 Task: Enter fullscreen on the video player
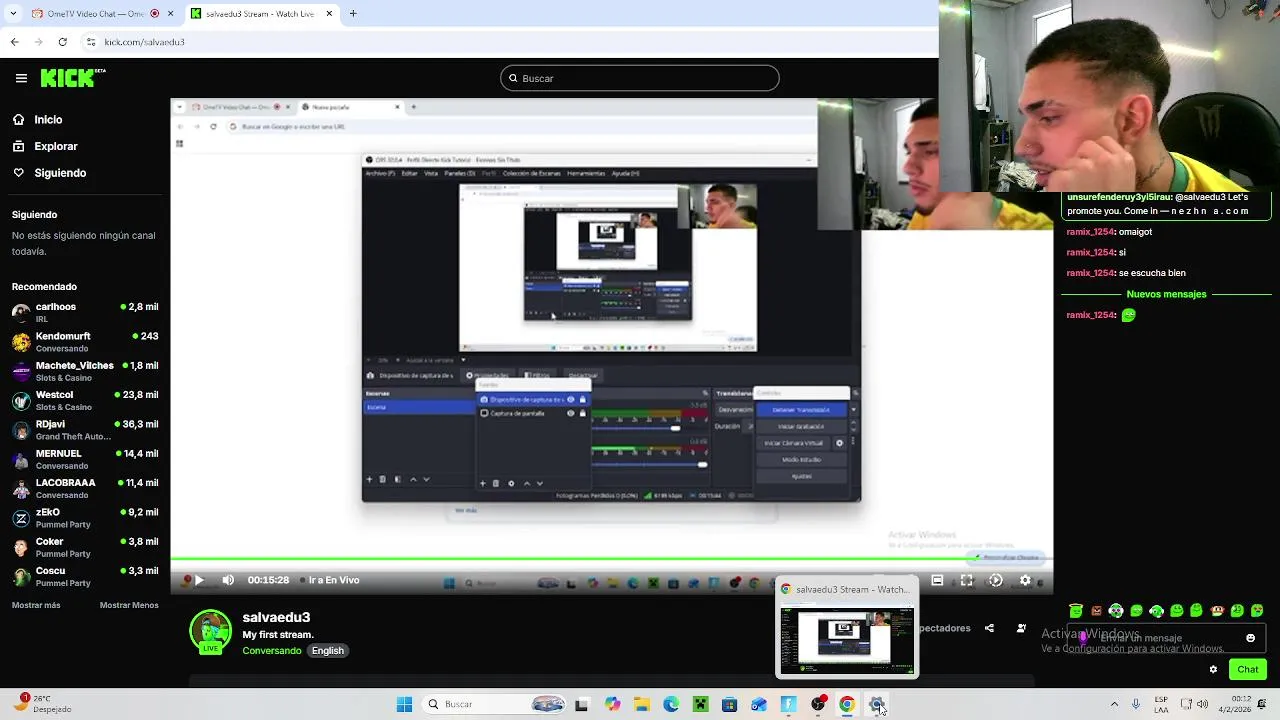967,580
